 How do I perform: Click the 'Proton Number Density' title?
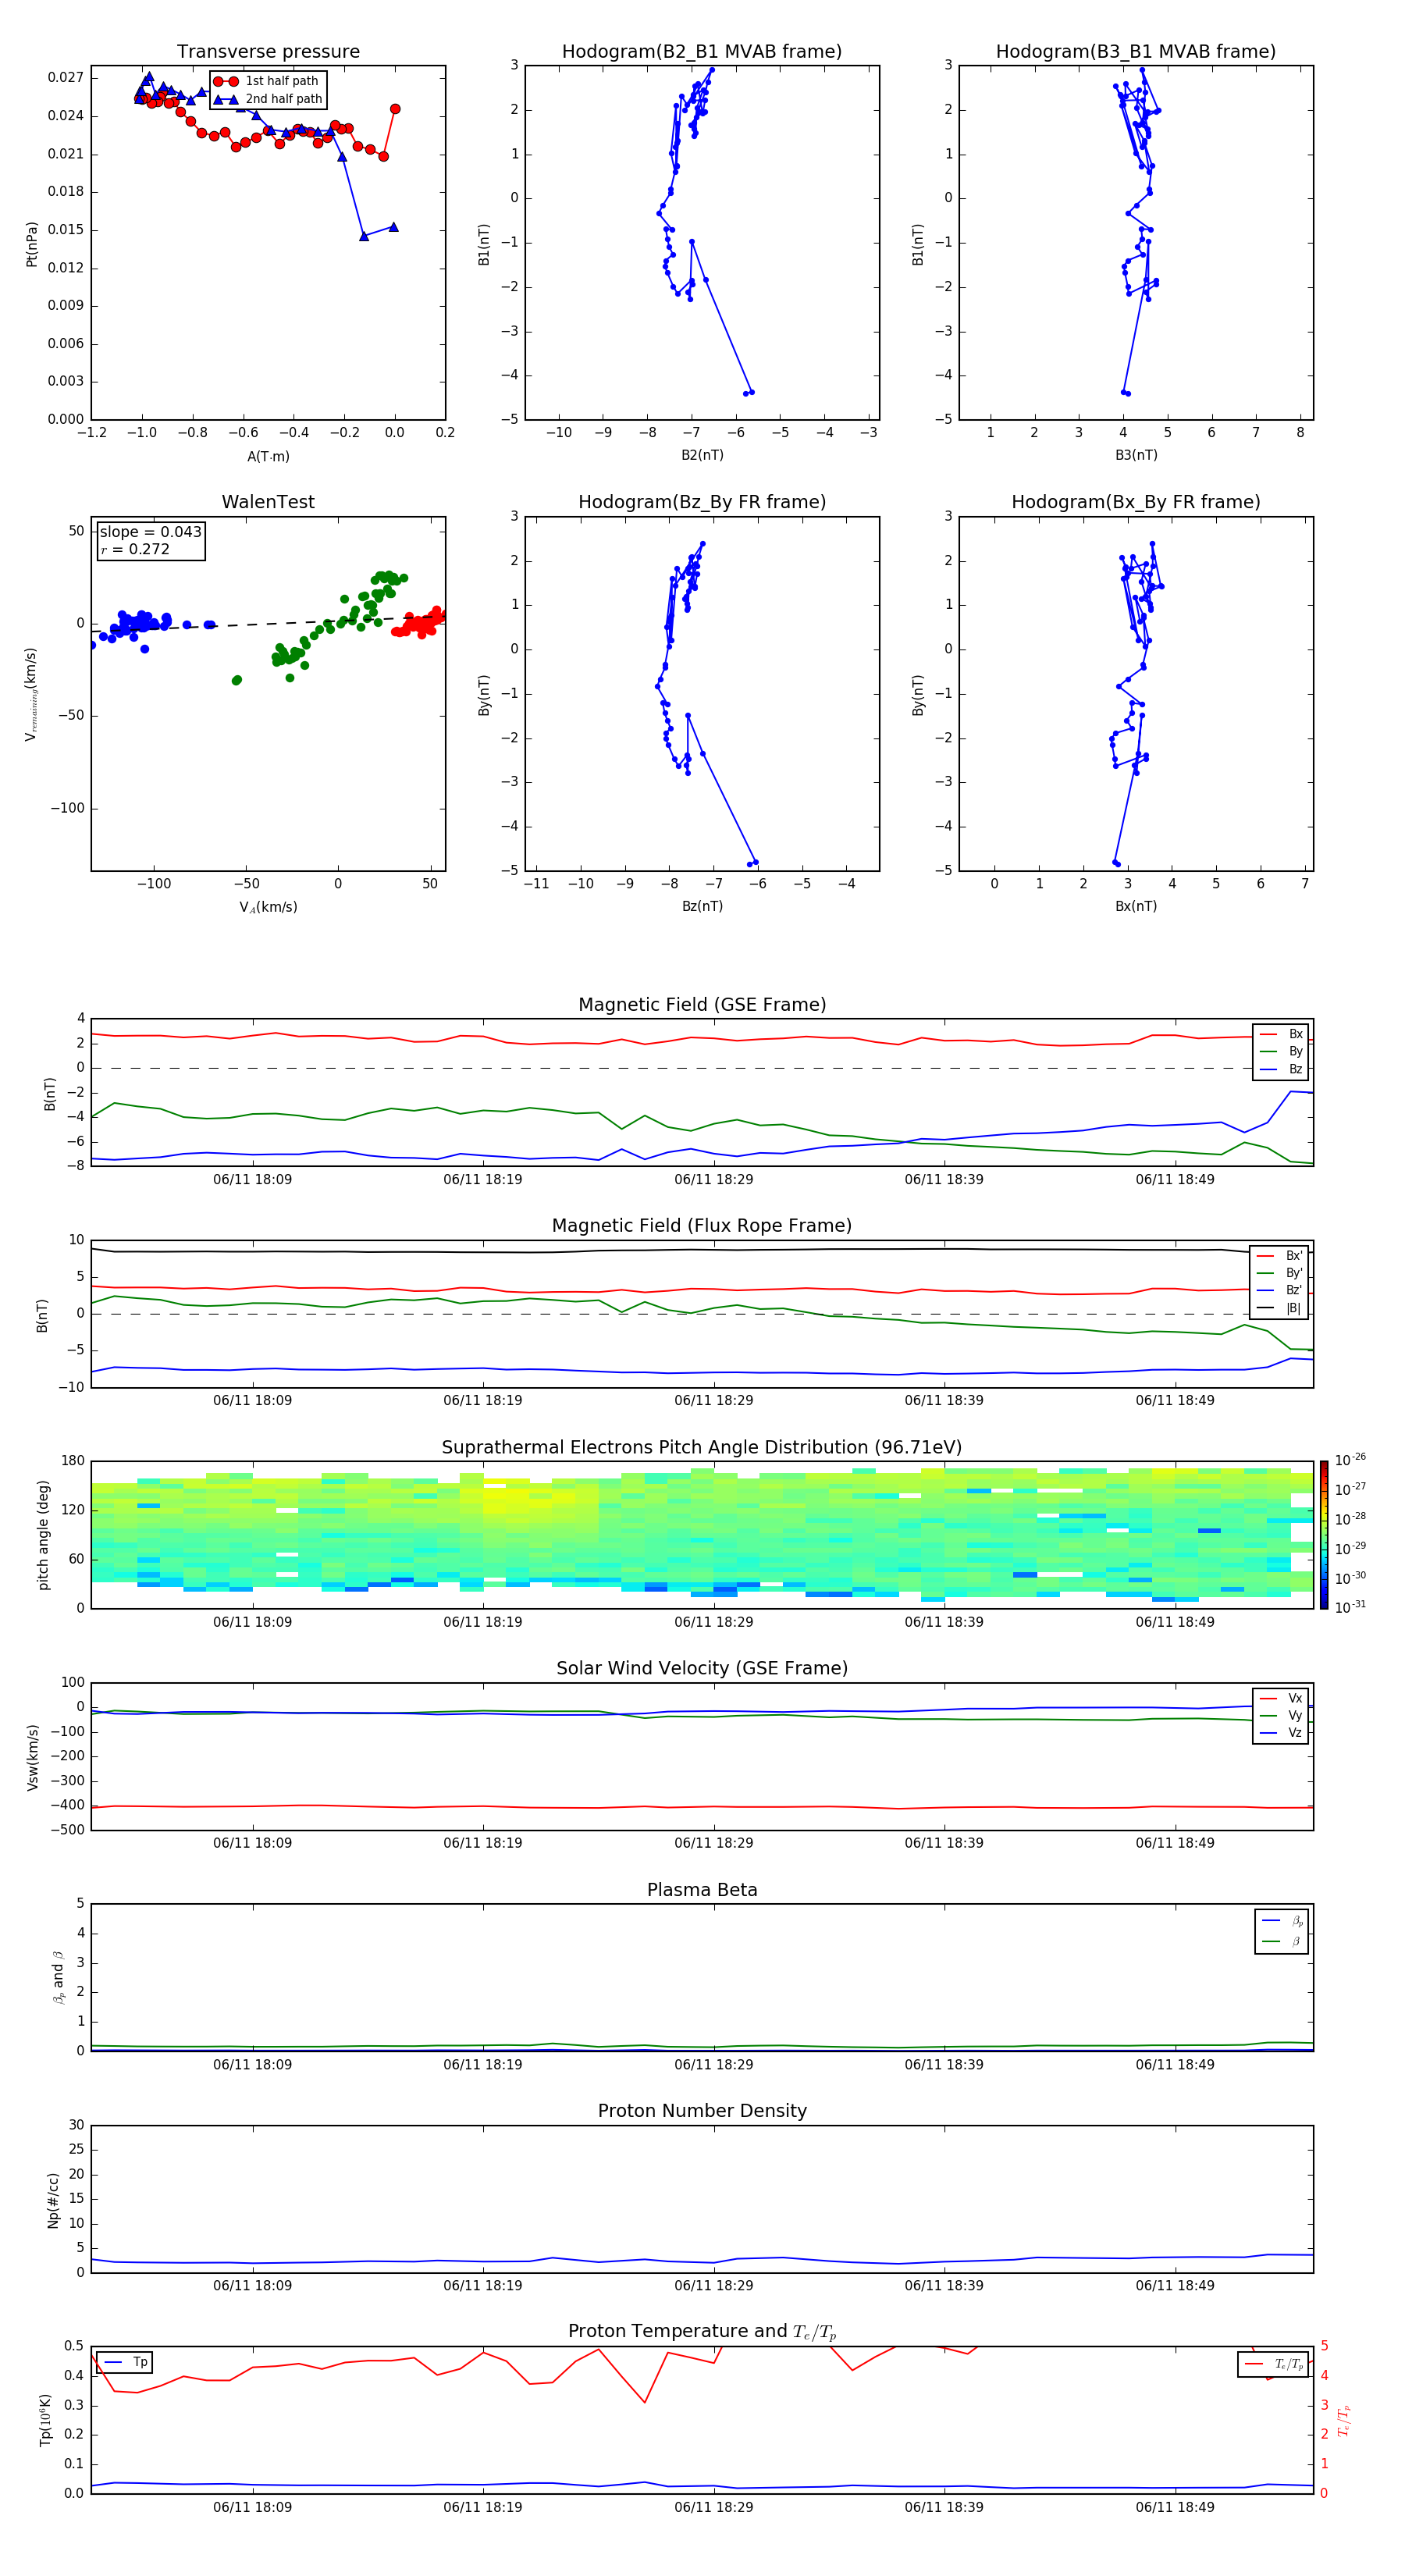[702, 2112]
